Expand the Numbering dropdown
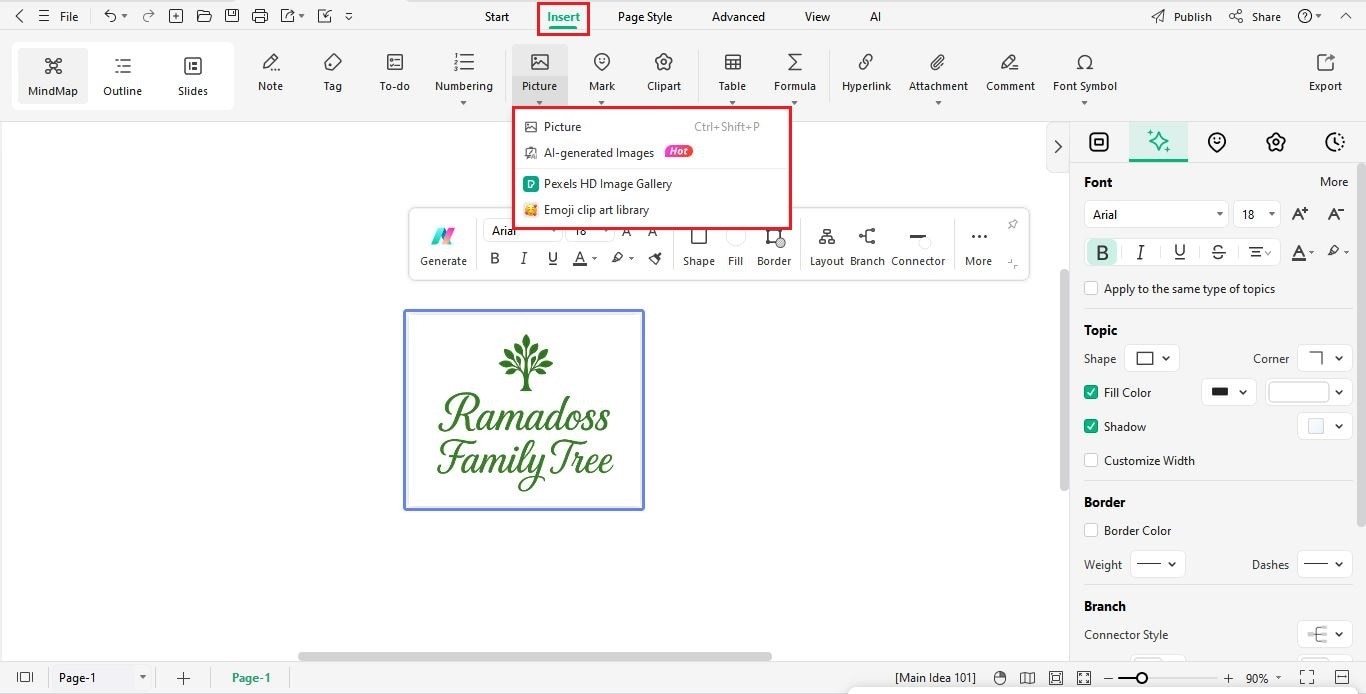This screenshot has width=1366, height=694. [463, 103]
